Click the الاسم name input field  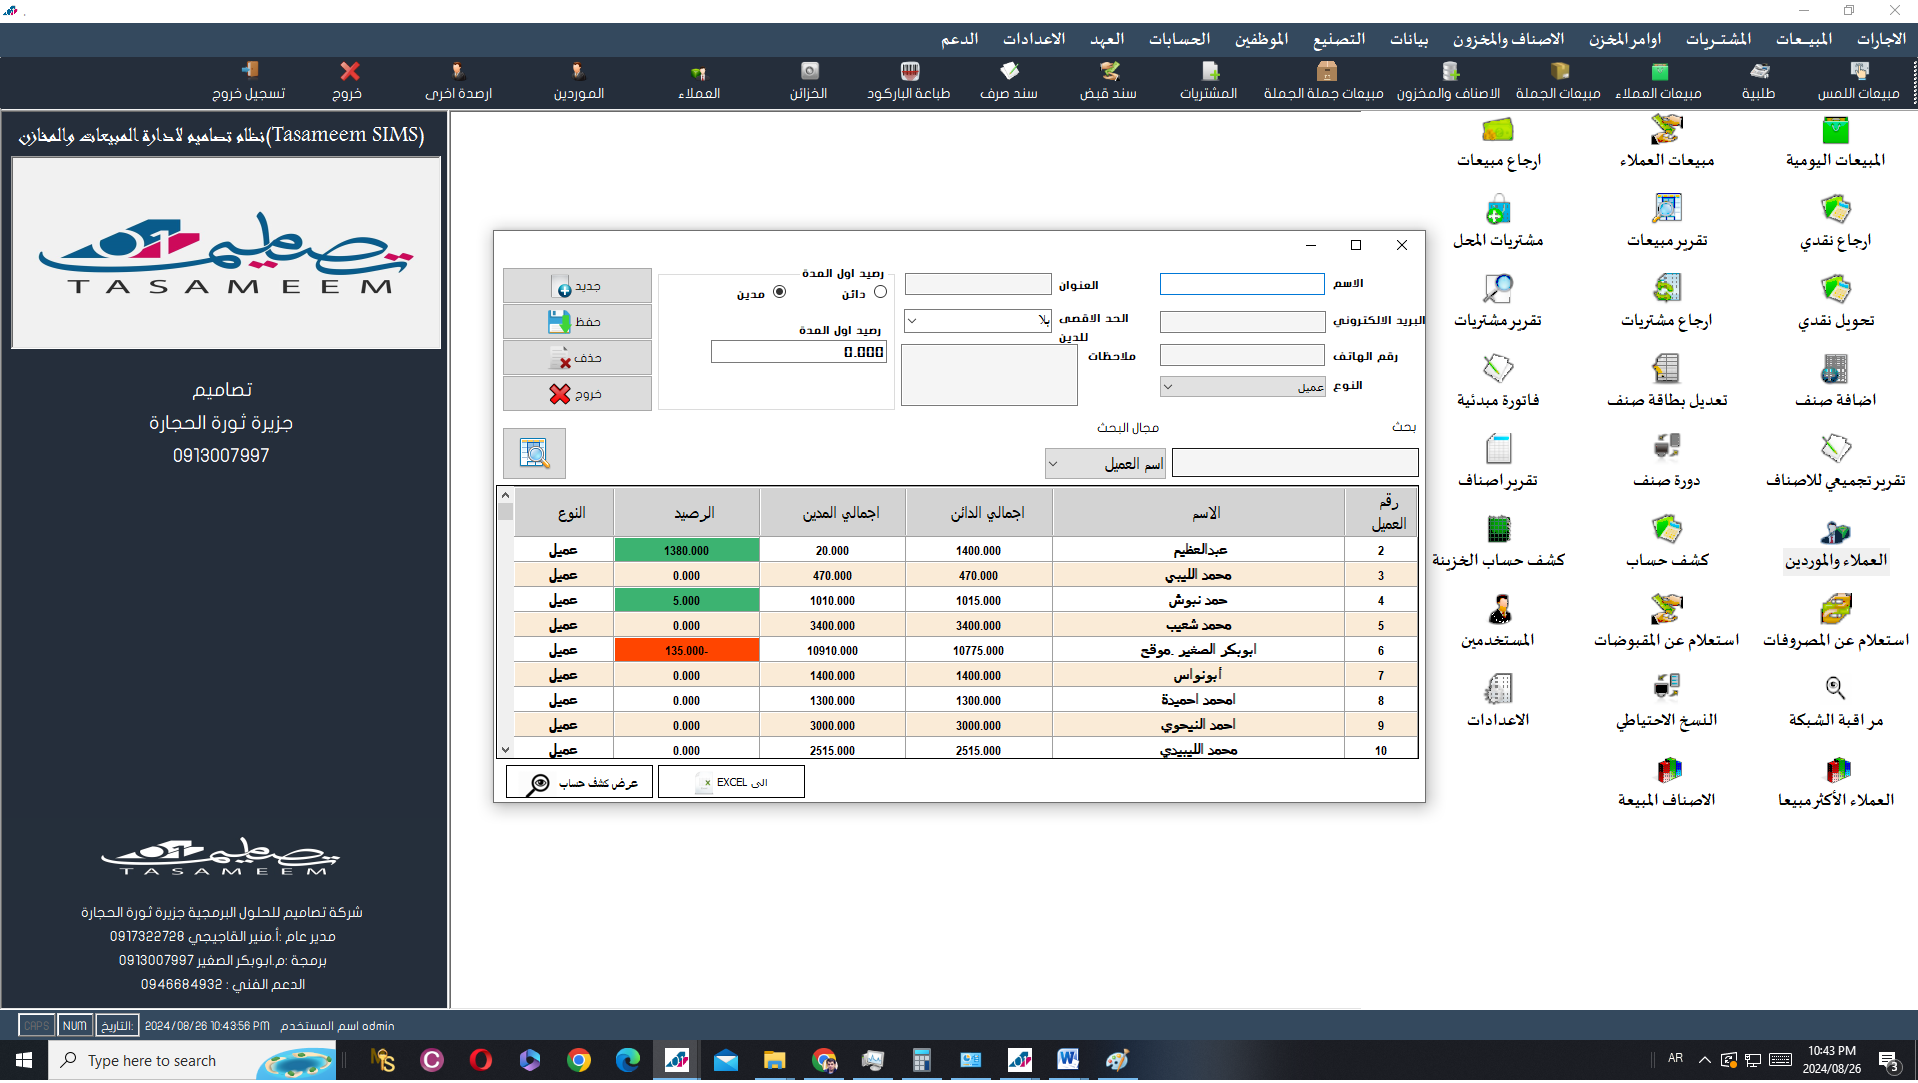1242,285
